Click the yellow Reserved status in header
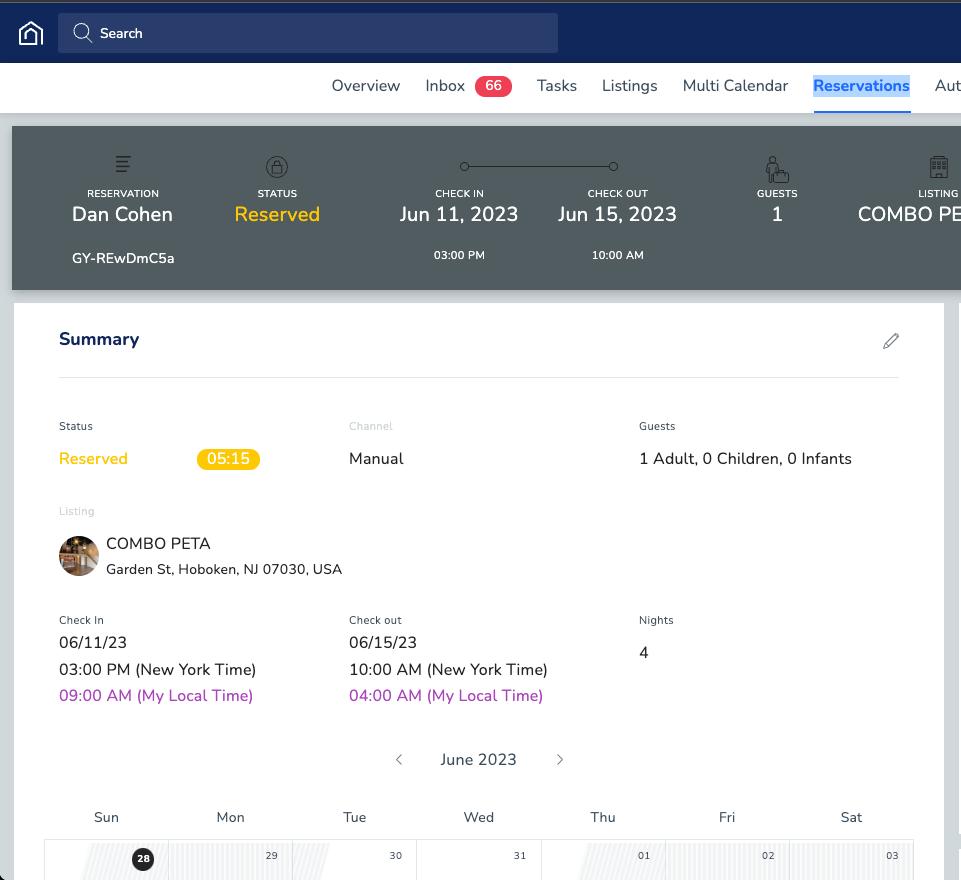Image resolution: width=961 pixels, height=880 pixels. [277, 214]
